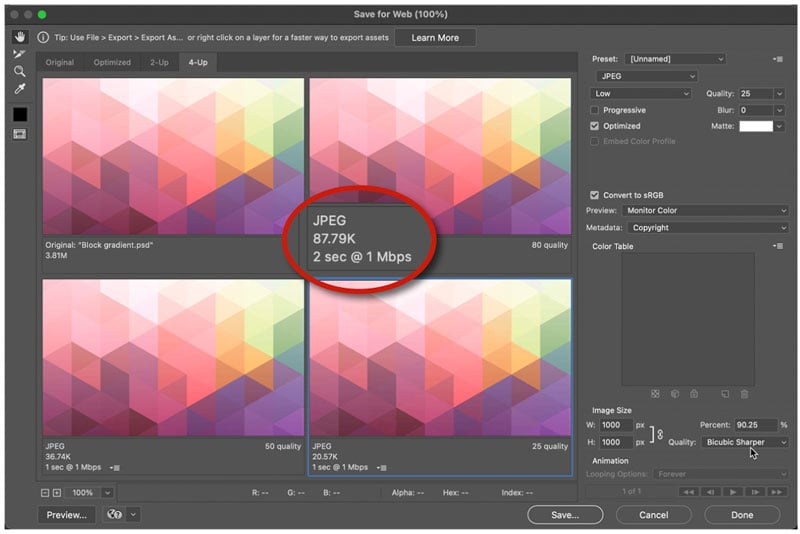Toggle Convert to sRGB checkbox
The image size is (800, 534).
(595, 195)
